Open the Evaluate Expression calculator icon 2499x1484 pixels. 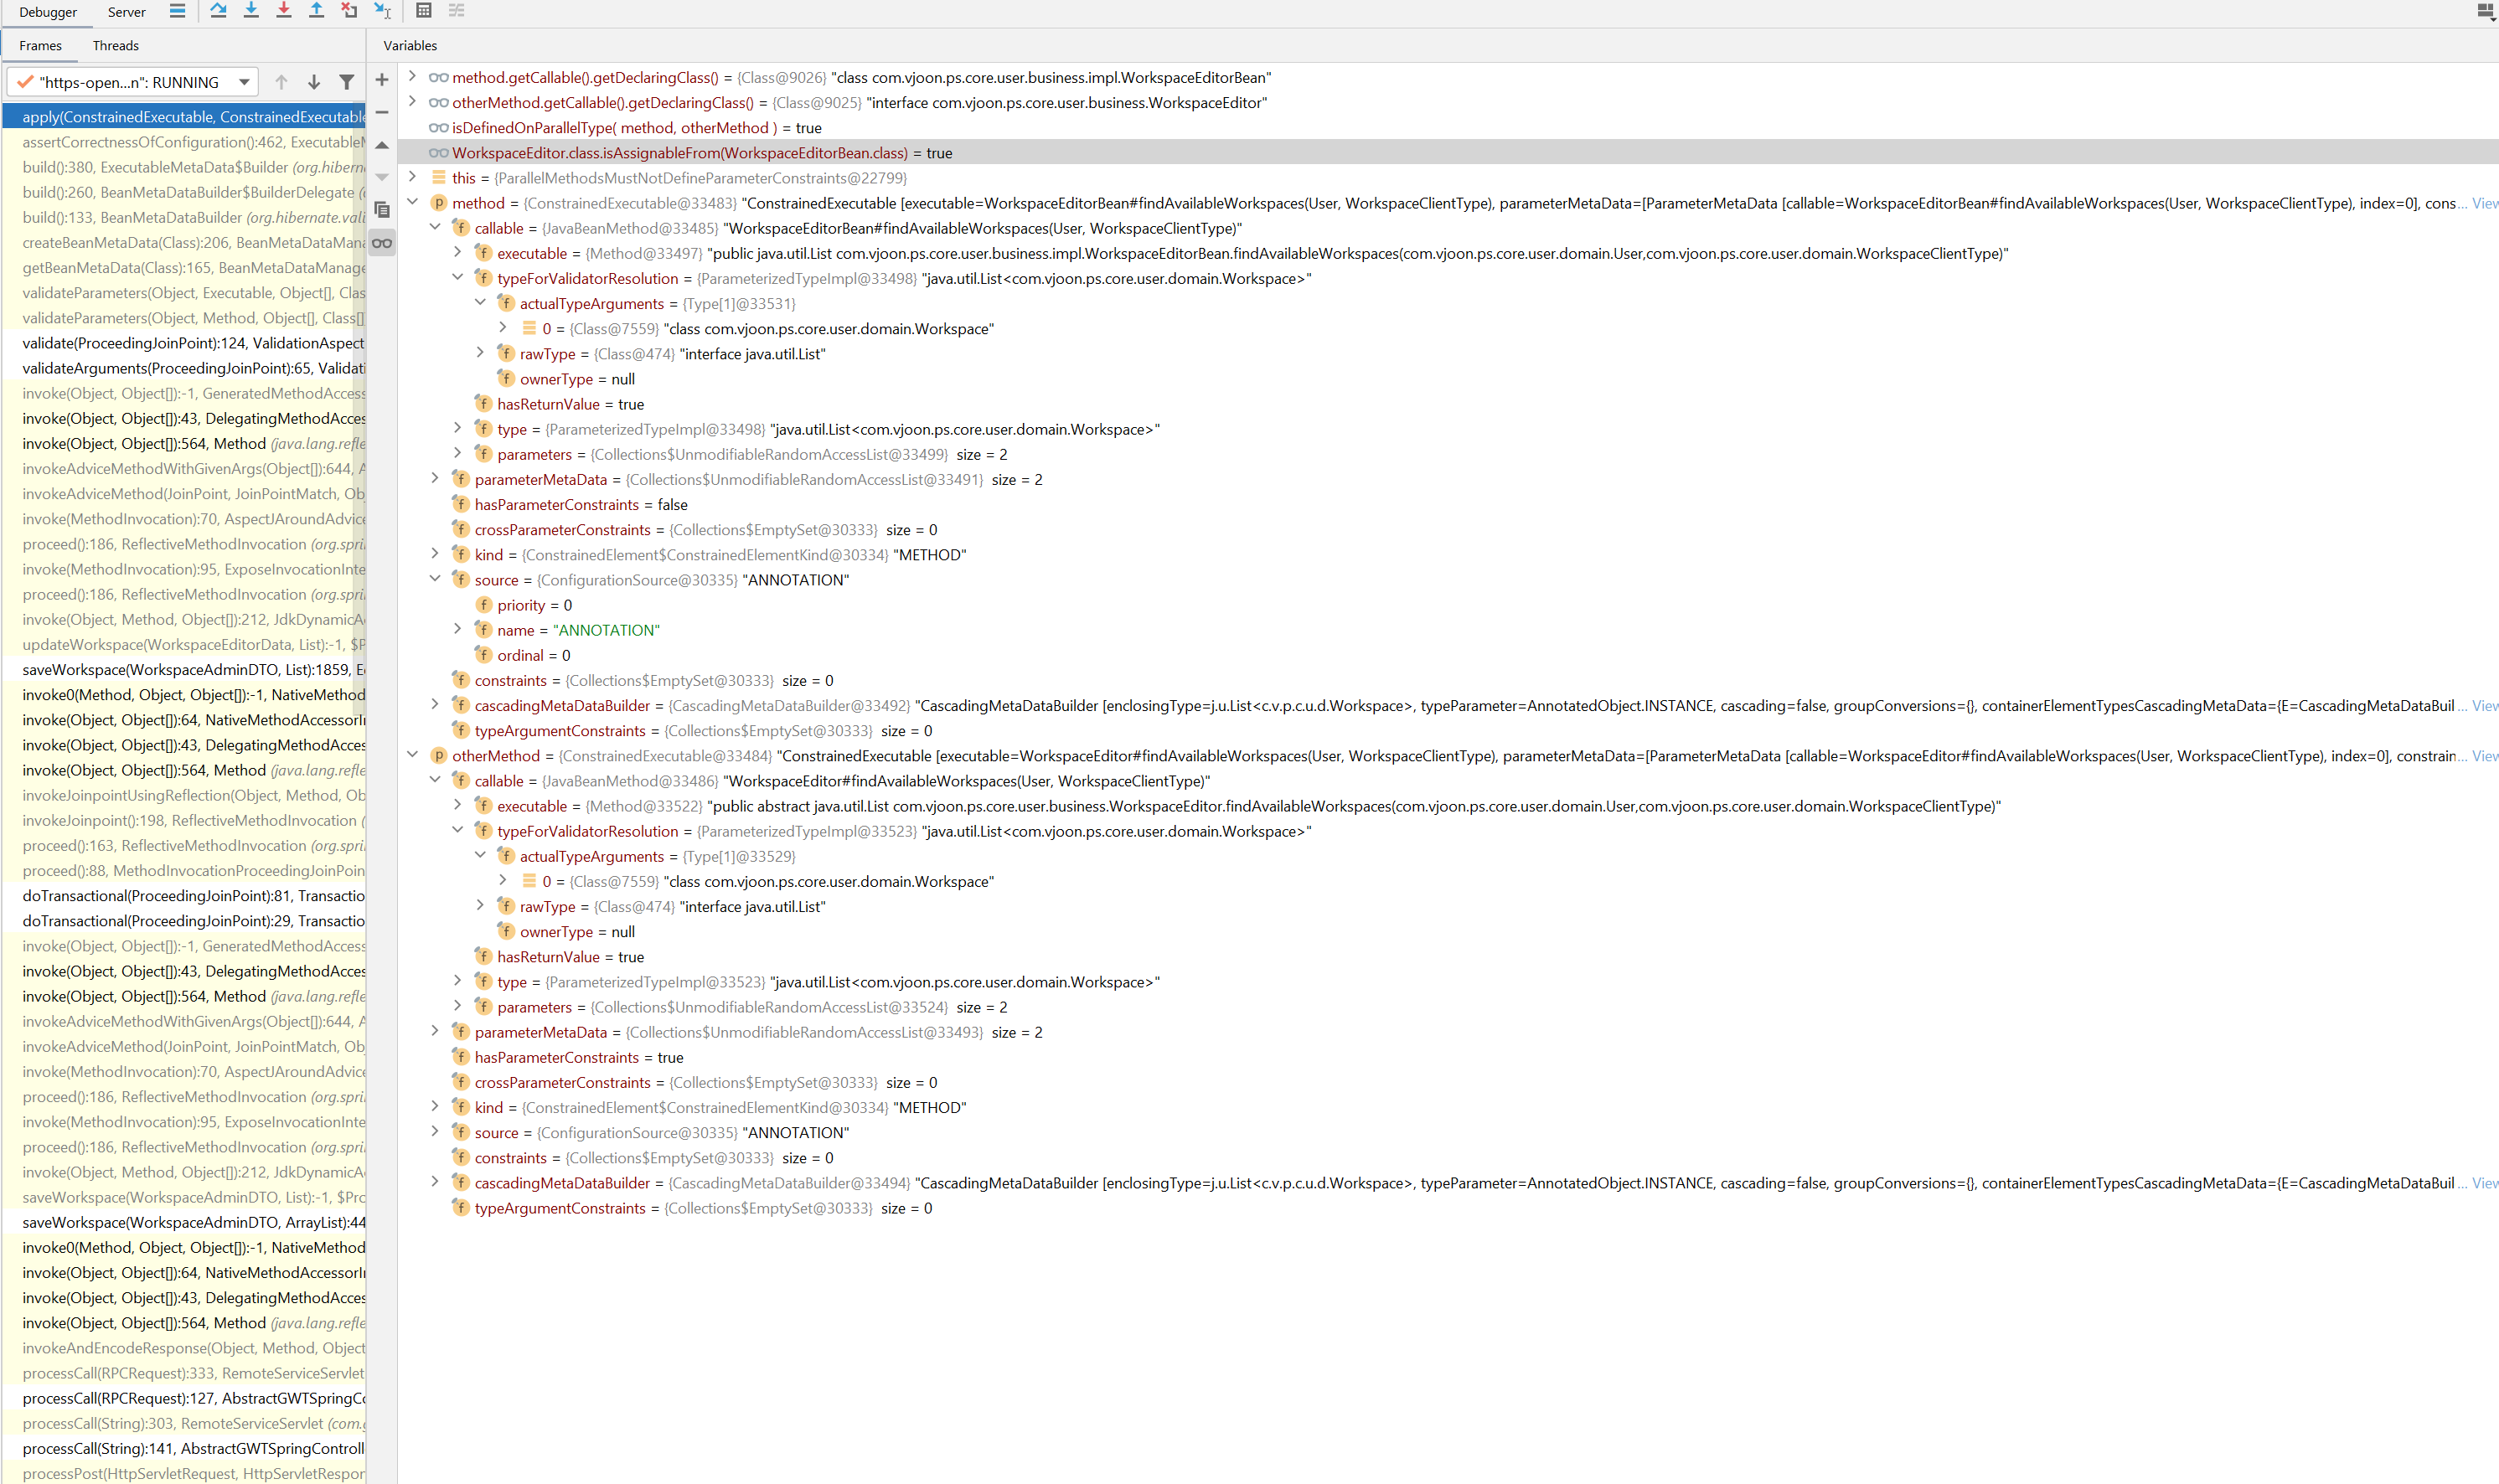424,11
